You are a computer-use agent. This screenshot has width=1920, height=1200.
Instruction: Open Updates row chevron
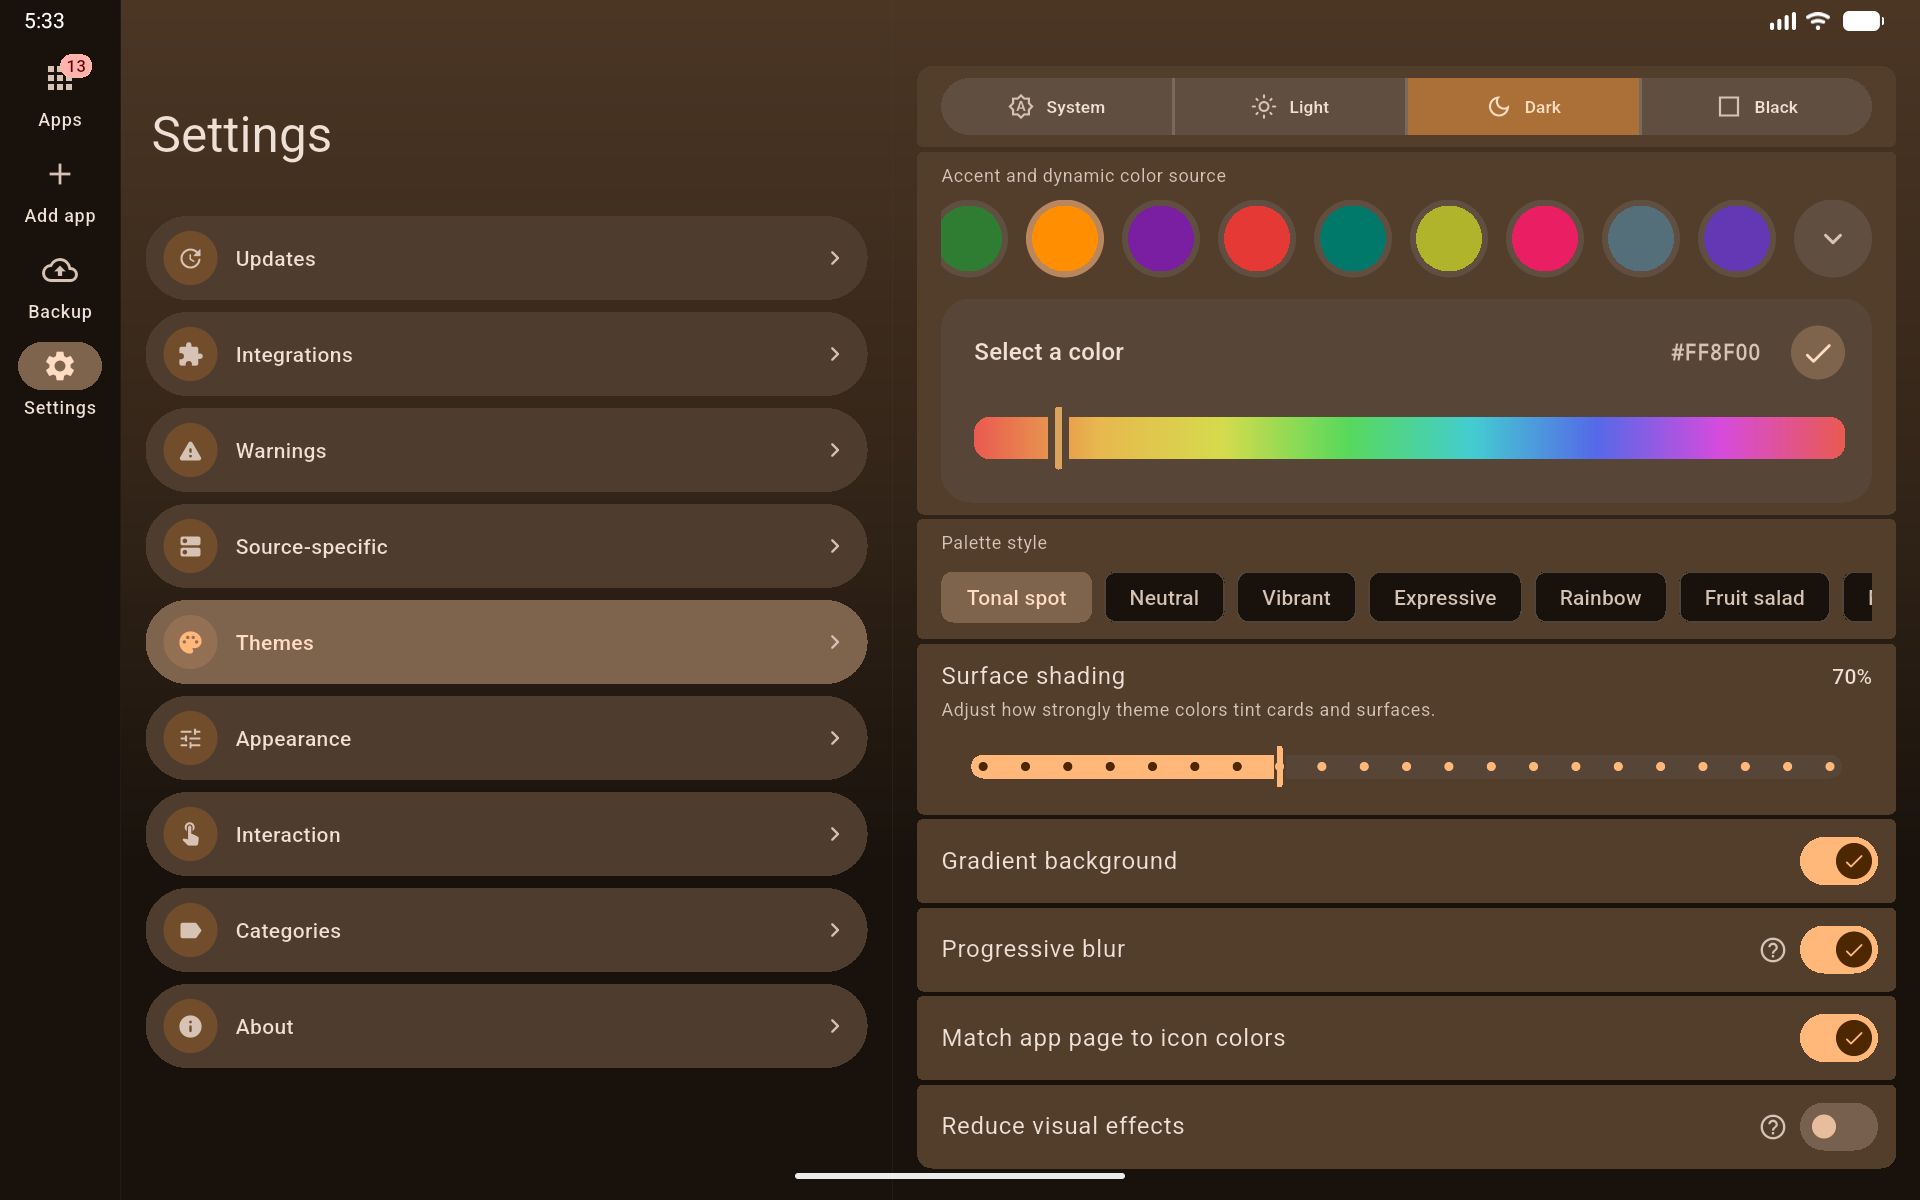(x=834, y=258)
